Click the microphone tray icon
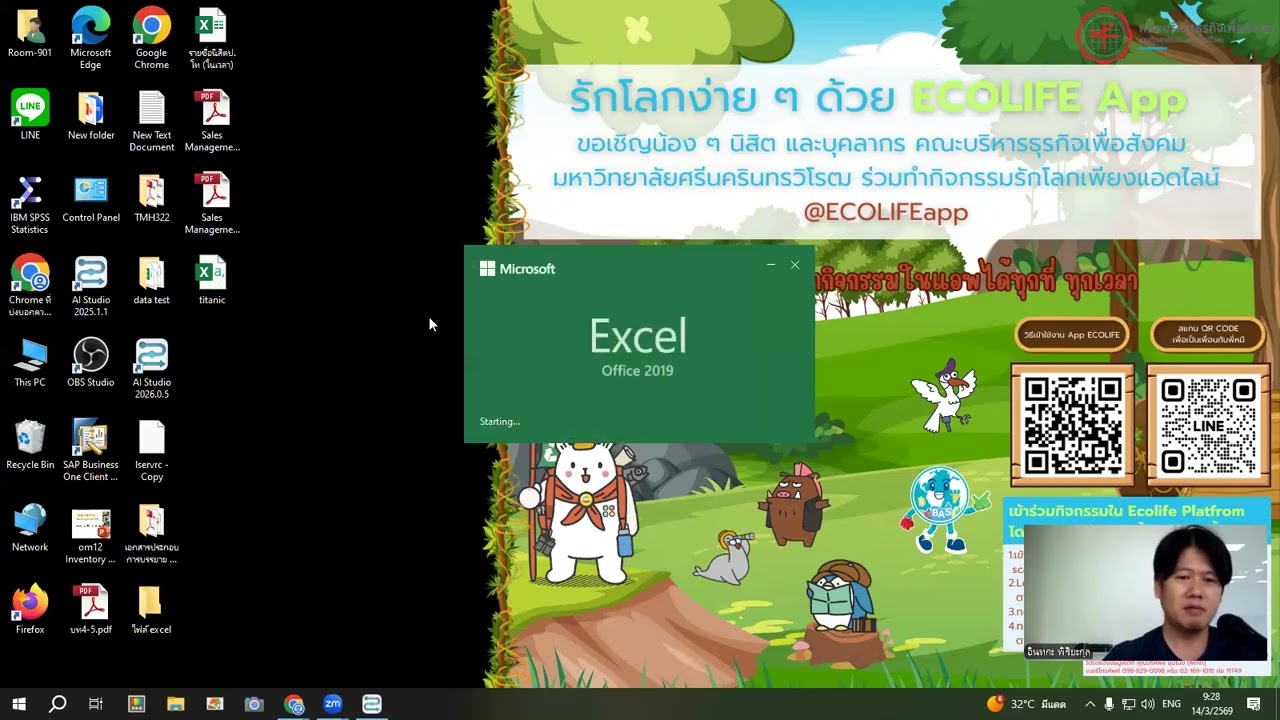1280x720 pixels. point(1109,704)
